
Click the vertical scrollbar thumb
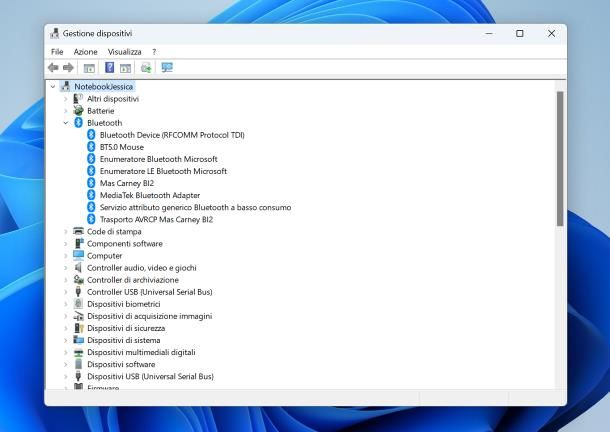click(x=560, y=158)
